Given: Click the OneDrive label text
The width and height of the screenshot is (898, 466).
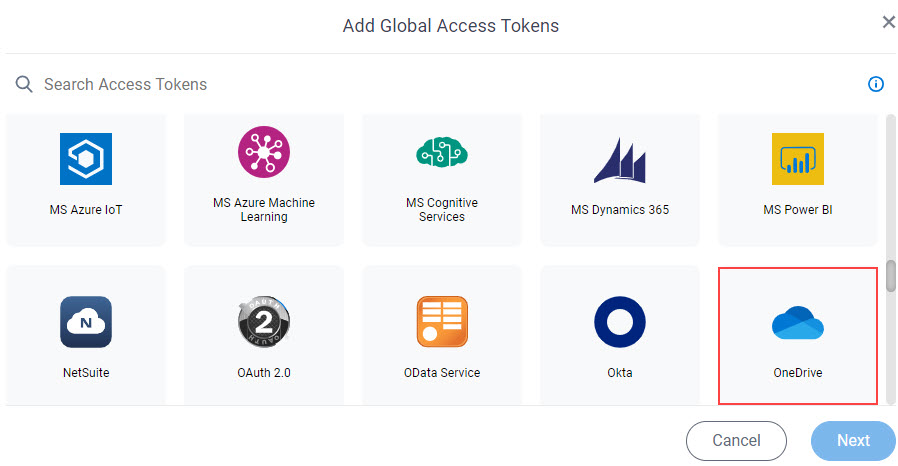Looking at the screenshot, I should click(x=798, y=373).
